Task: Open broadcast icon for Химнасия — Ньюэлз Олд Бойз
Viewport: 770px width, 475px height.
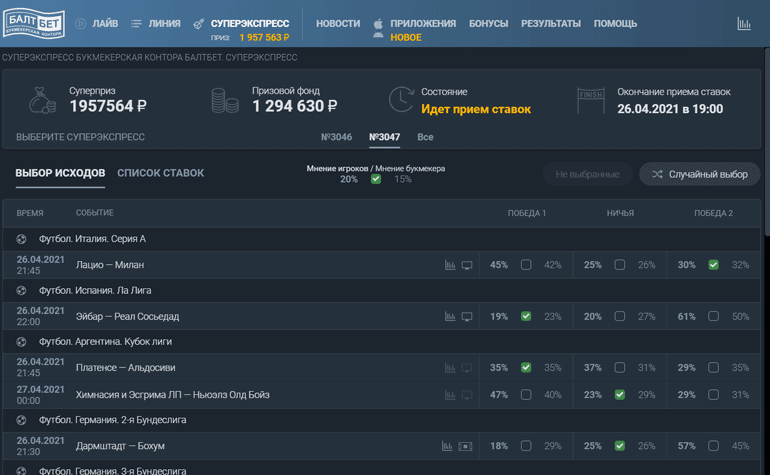Action: pos(467,395)
